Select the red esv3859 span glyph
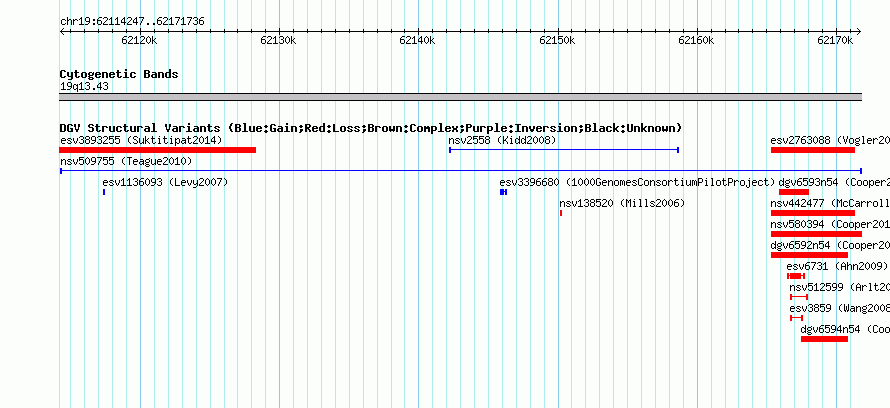Viewport: 890px width, 408px height. point(796,318)
